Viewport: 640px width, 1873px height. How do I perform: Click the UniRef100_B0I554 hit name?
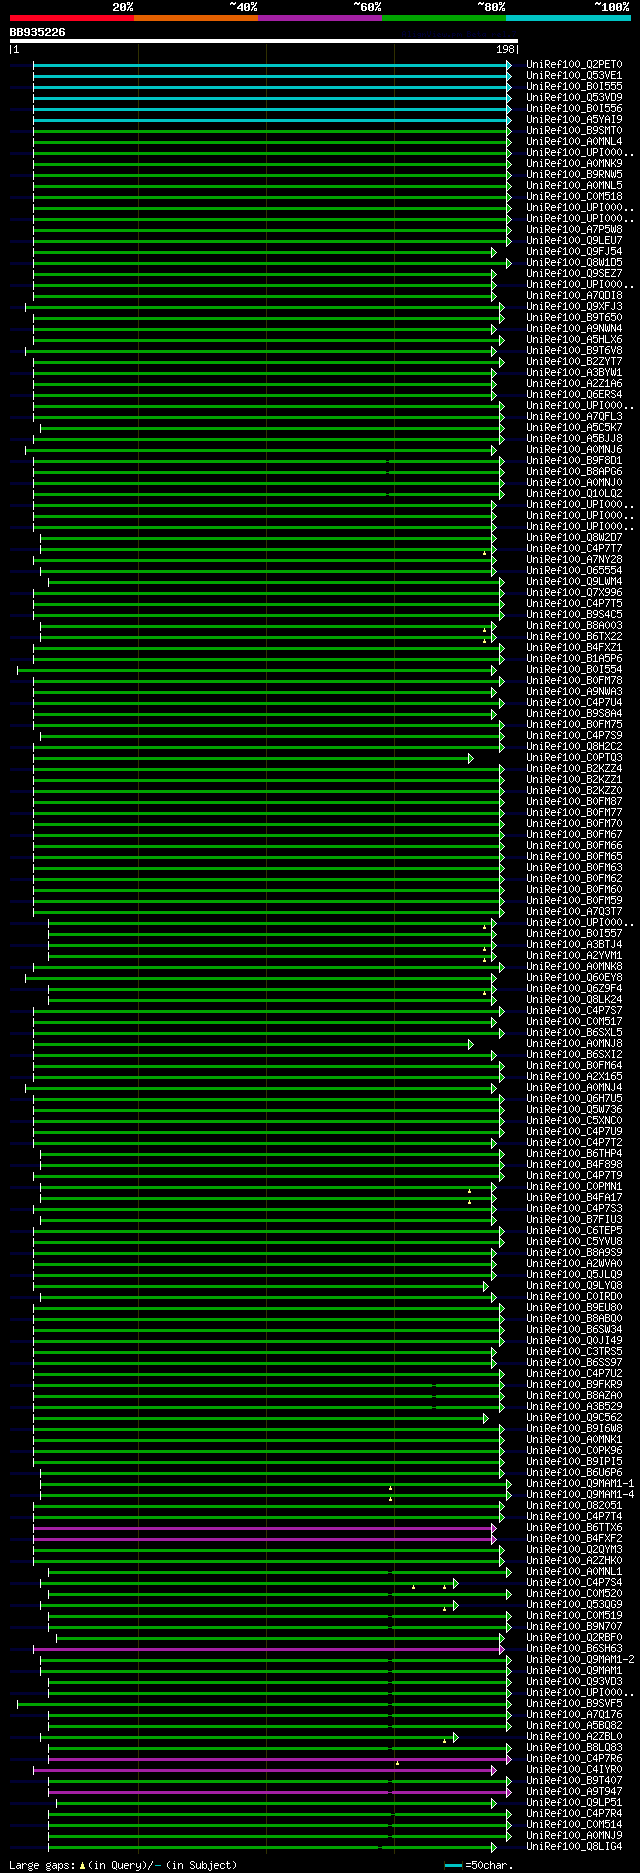click(x=574, y=669)
